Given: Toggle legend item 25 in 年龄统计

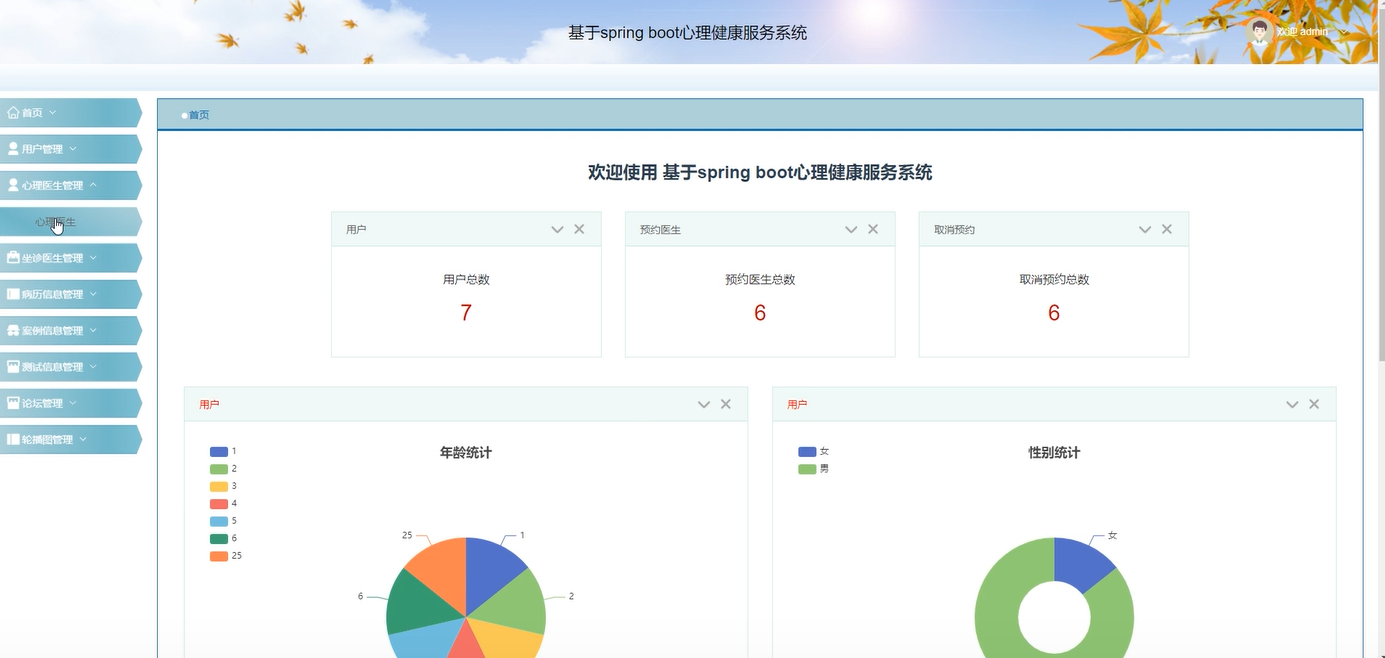Looking at the screenshot, I should [226, 556].
